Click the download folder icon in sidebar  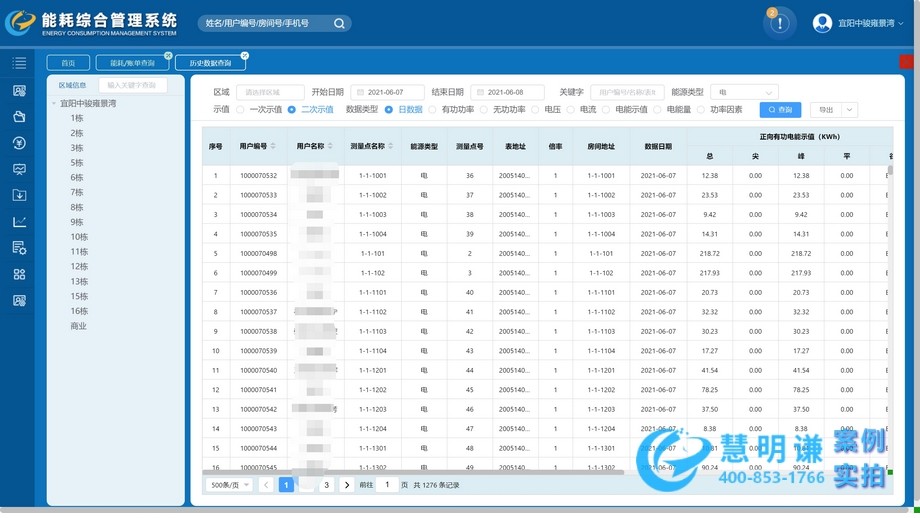pyautogui.click(x=19, y=195)
